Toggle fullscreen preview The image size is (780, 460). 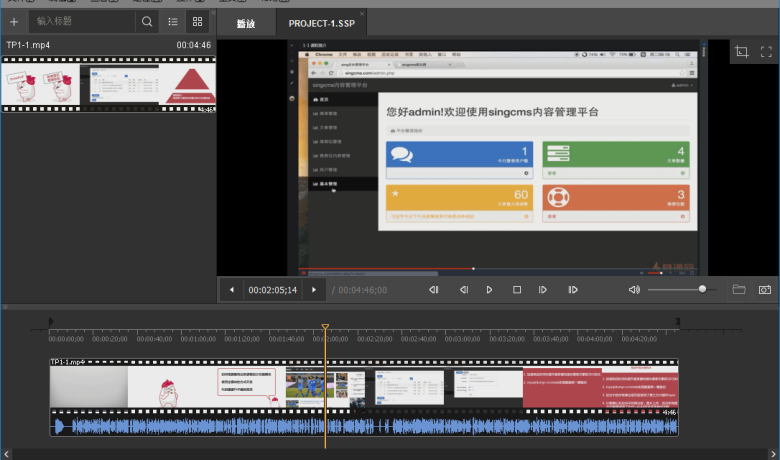(766, 52)
